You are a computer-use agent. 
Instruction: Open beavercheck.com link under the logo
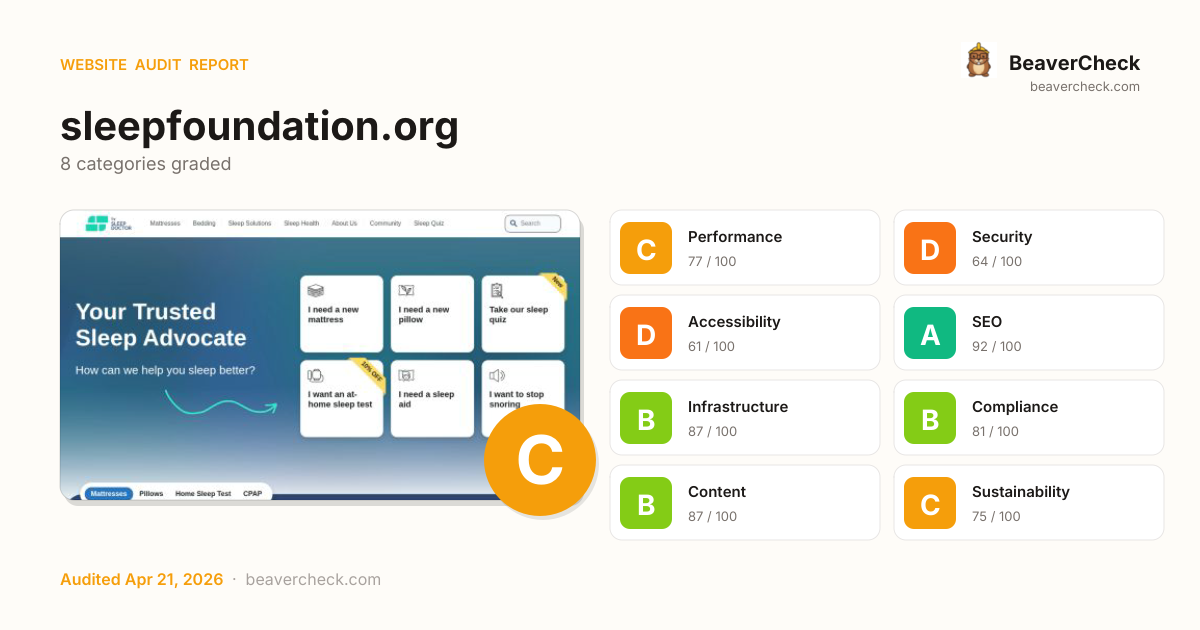tap(1084, 87)
